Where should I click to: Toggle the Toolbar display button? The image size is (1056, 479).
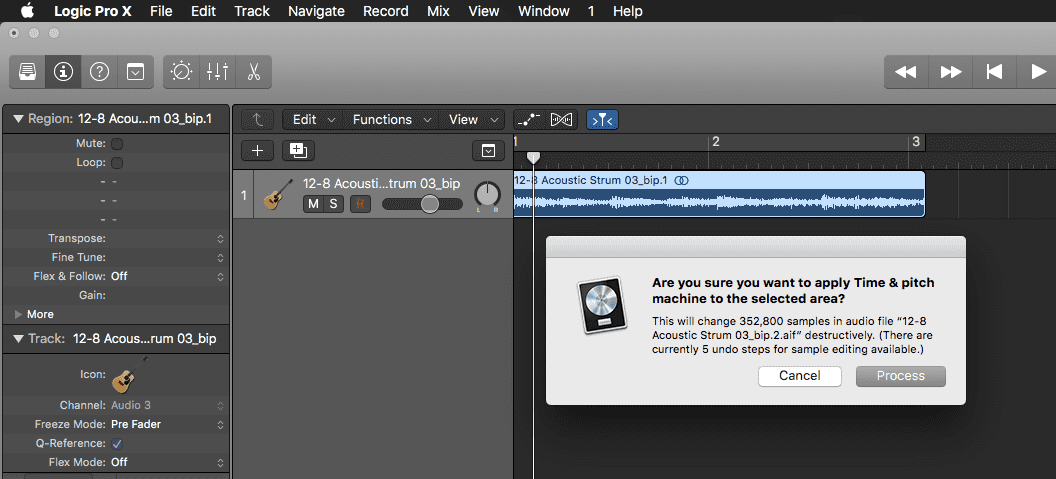click(136, 71)
